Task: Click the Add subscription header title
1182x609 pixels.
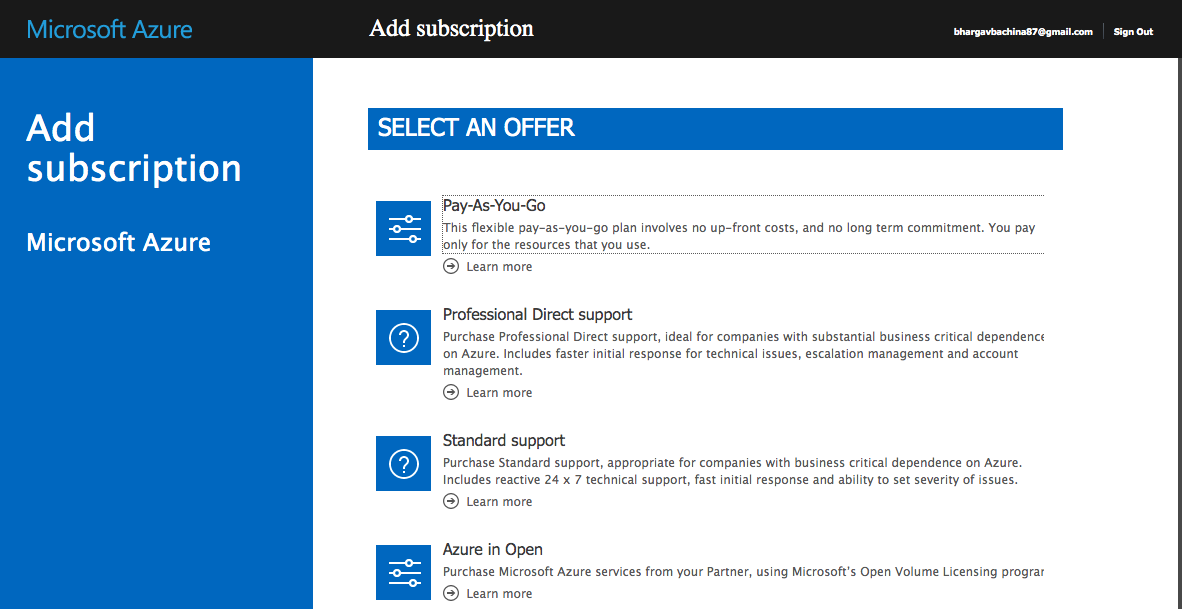Action: click(x=451, y=28)
